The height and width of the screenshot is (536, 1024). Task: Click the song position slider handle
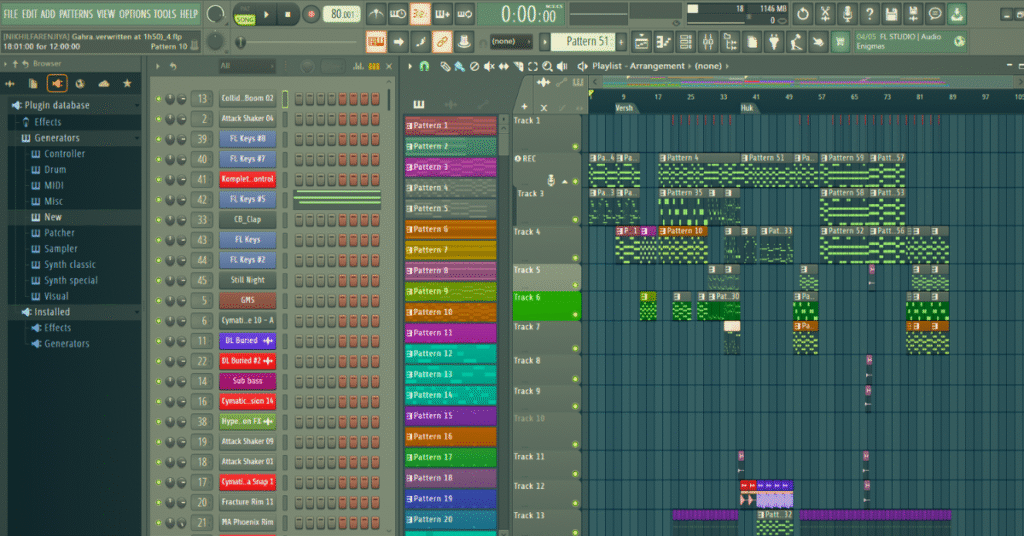240,42
